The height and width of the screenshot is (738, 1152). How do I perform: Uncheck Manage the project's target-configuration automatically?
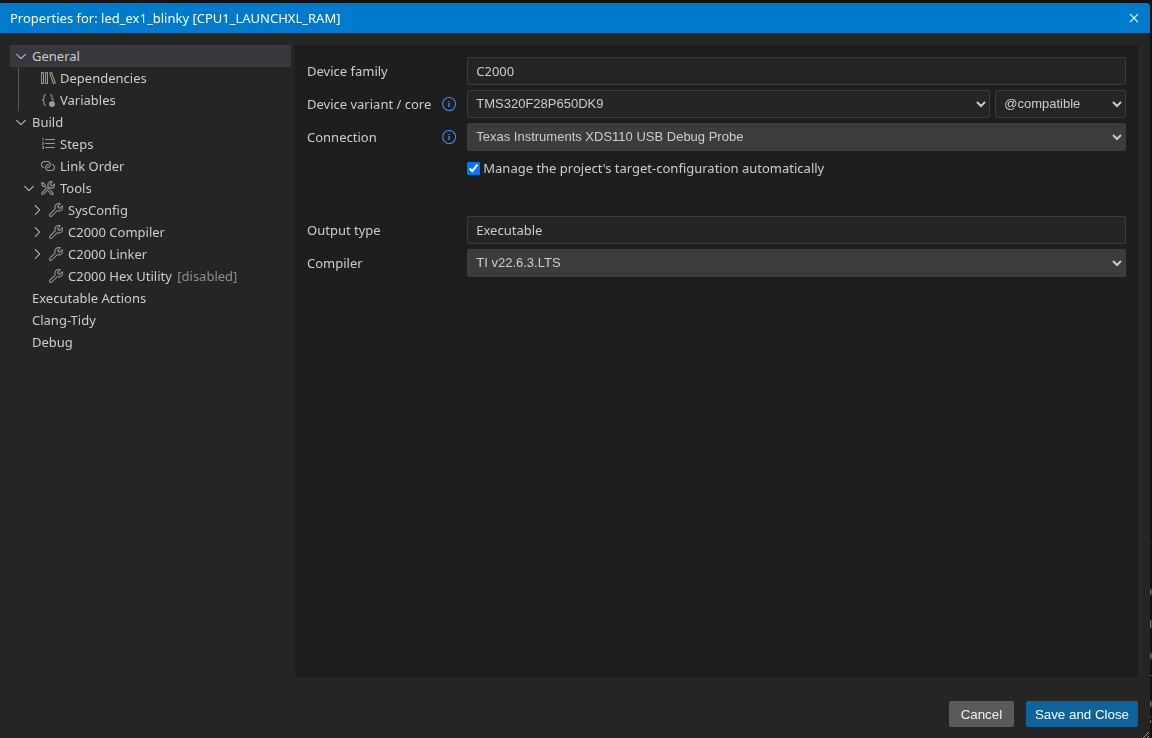474,169
